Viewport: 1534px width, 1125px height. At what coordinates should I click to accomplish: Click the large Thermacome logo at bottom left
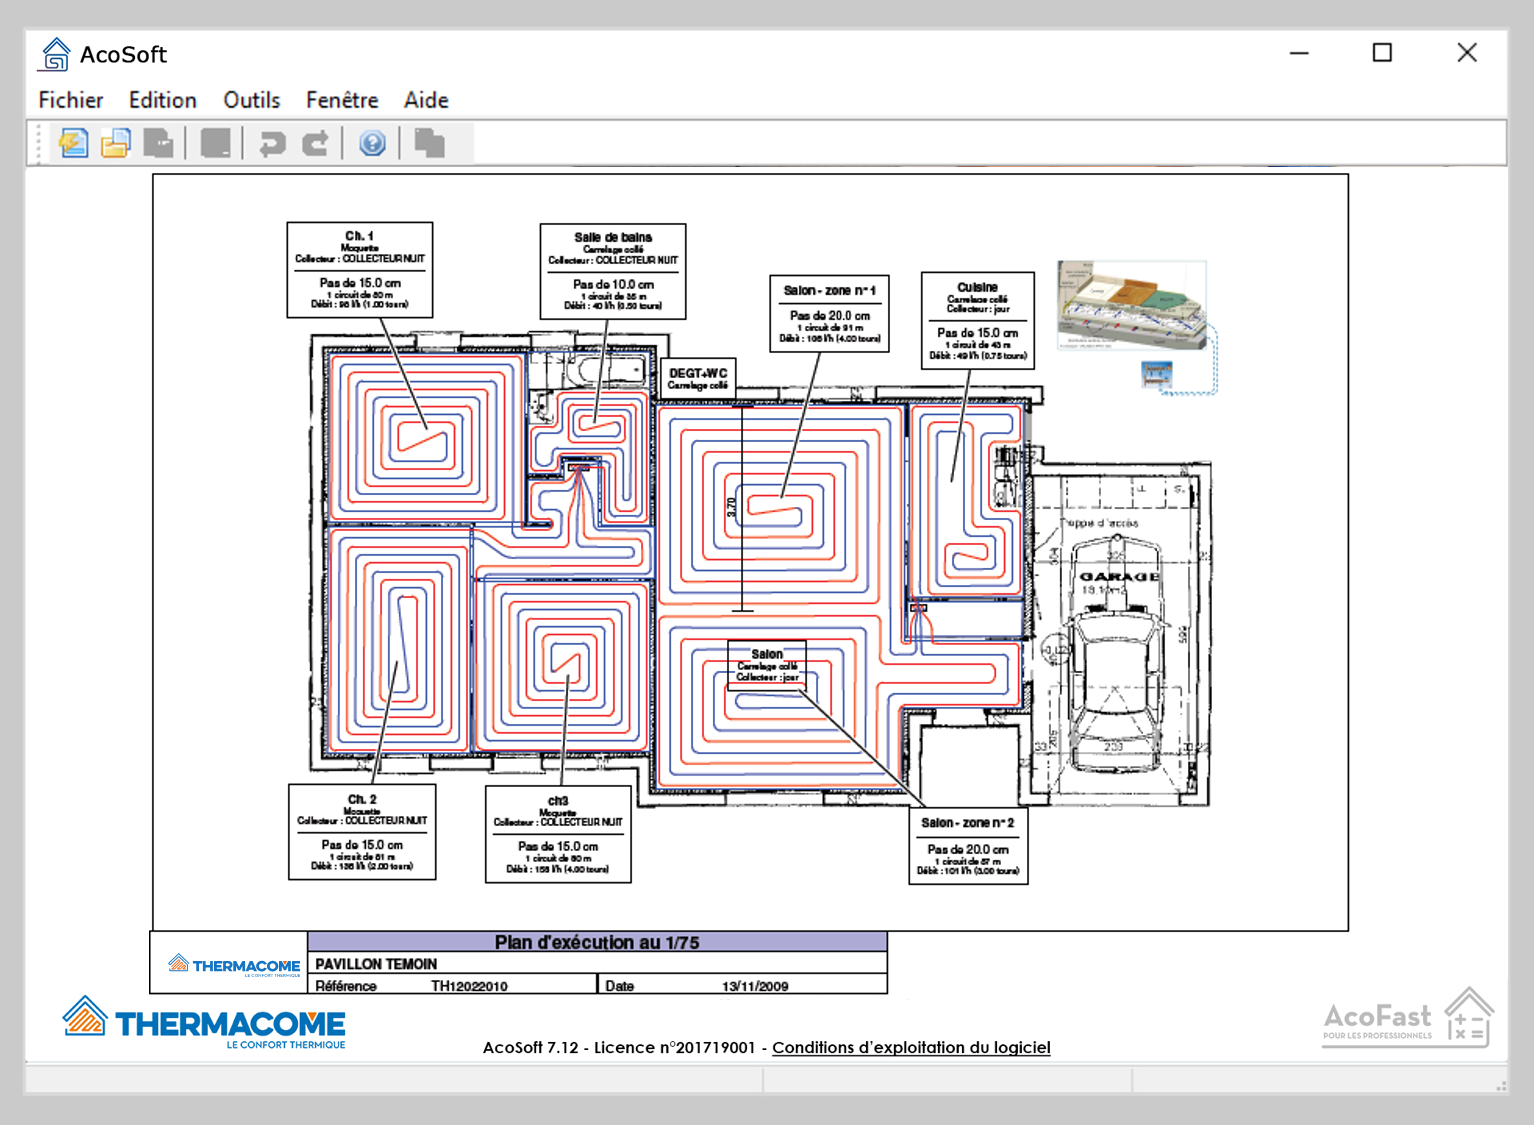[204, 1023]
